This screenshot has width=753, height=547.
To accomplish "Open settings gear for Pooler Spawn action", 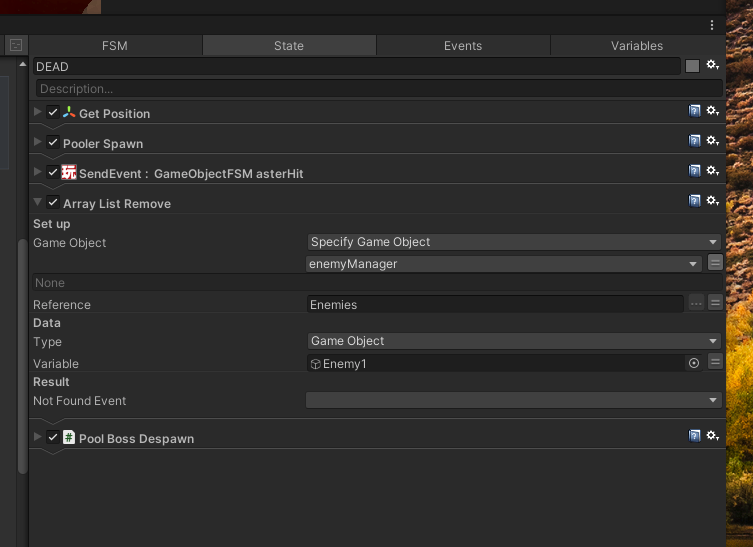I will [713, 141].
